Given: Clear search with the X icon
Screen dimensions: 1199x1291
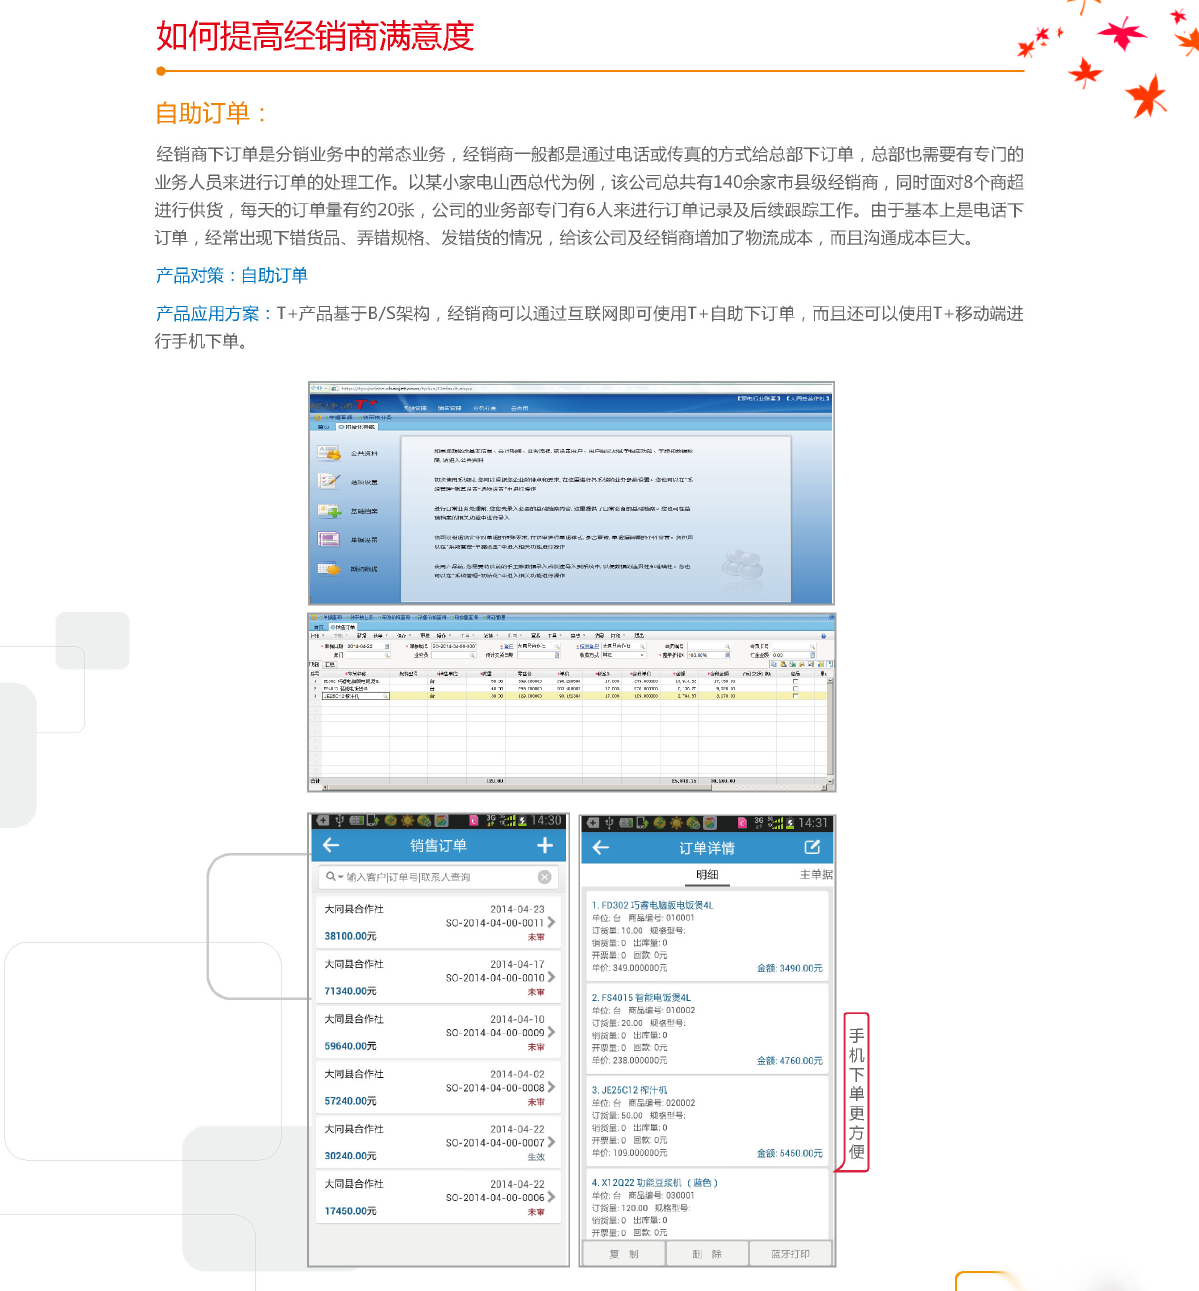Looking at the screenshot, I should [544, 877].
